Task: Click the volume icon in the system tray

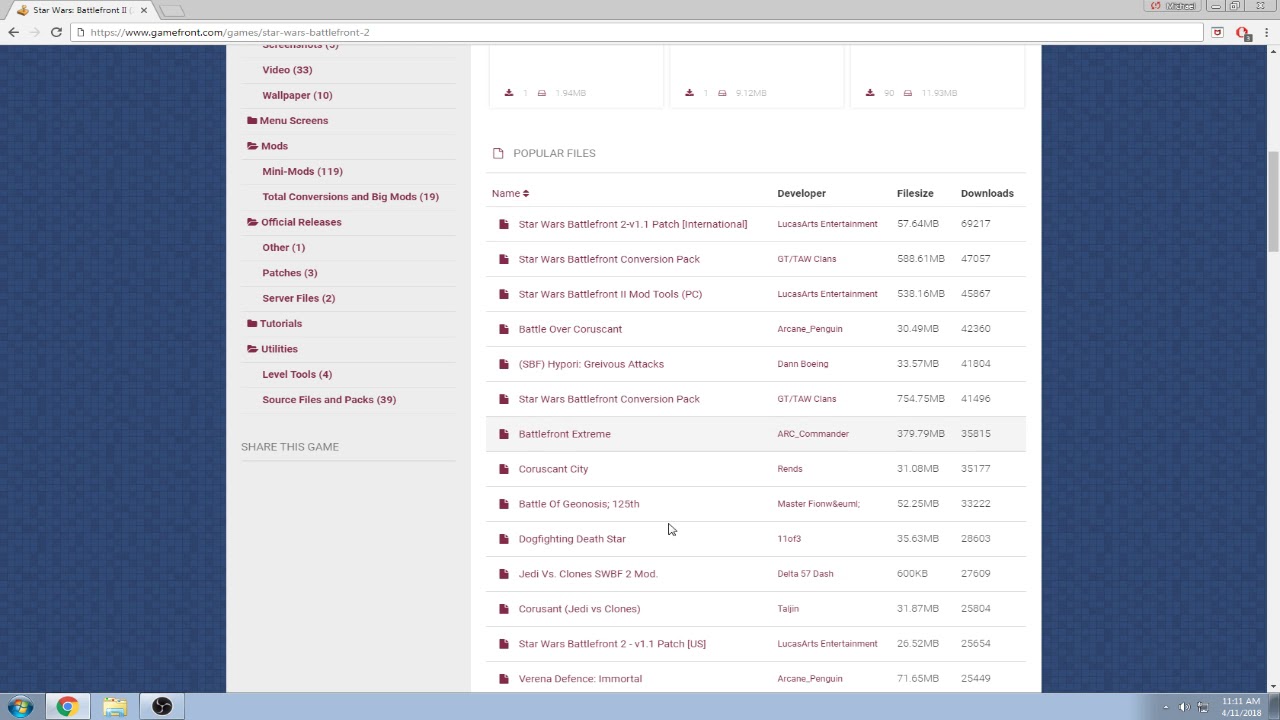Action: pos(1184,707)
